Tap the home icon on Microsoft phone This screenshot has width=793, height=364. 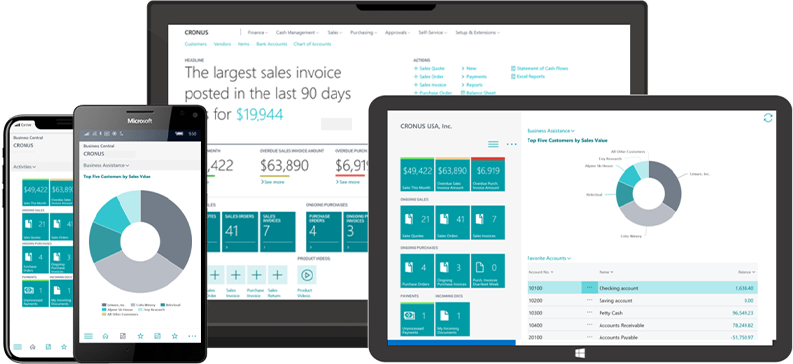pos(105,336)
